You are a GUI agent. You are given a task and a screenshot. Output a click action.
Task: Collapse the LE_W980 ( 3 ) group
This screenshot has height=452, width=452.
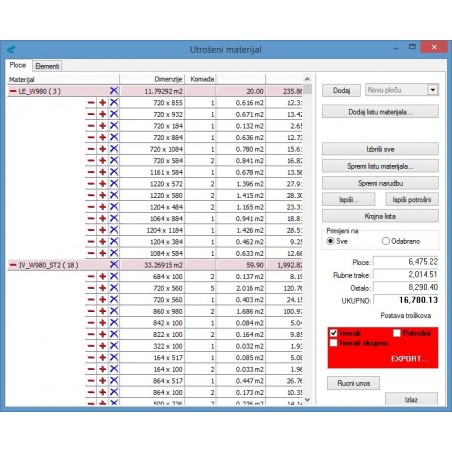(x=13, y=91)
